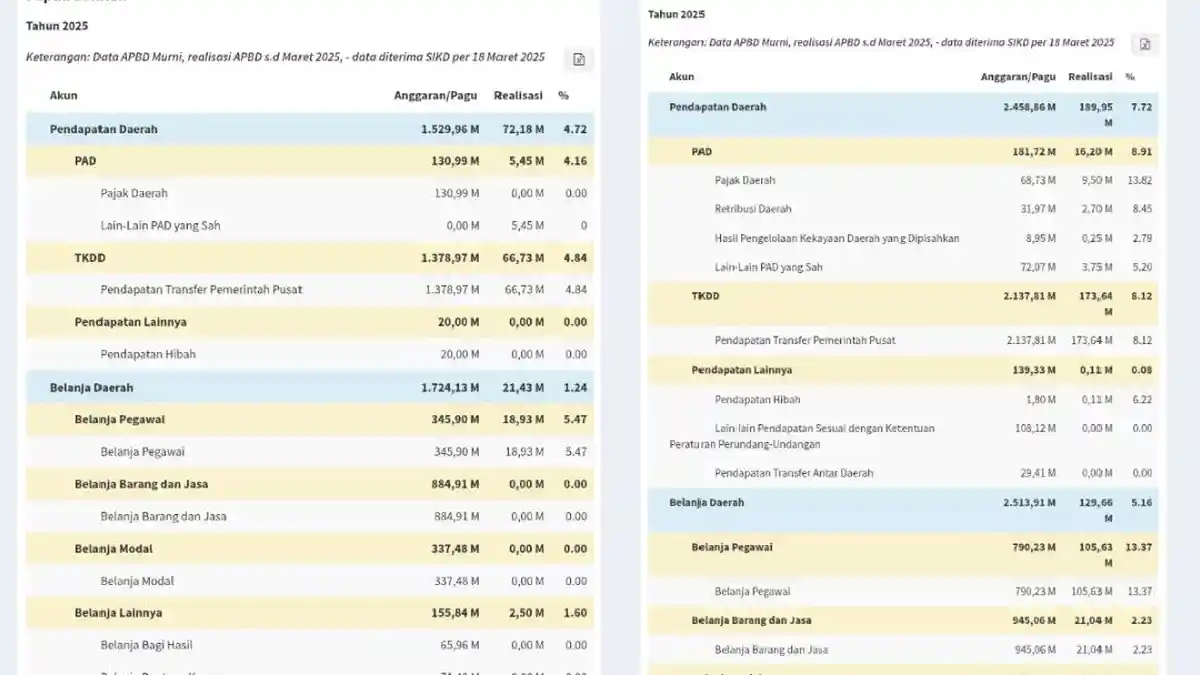The image size is (1200, 675).
Task: Click the 'Anggaran/Pagu' header in the right table
Action: point(1018,77)
